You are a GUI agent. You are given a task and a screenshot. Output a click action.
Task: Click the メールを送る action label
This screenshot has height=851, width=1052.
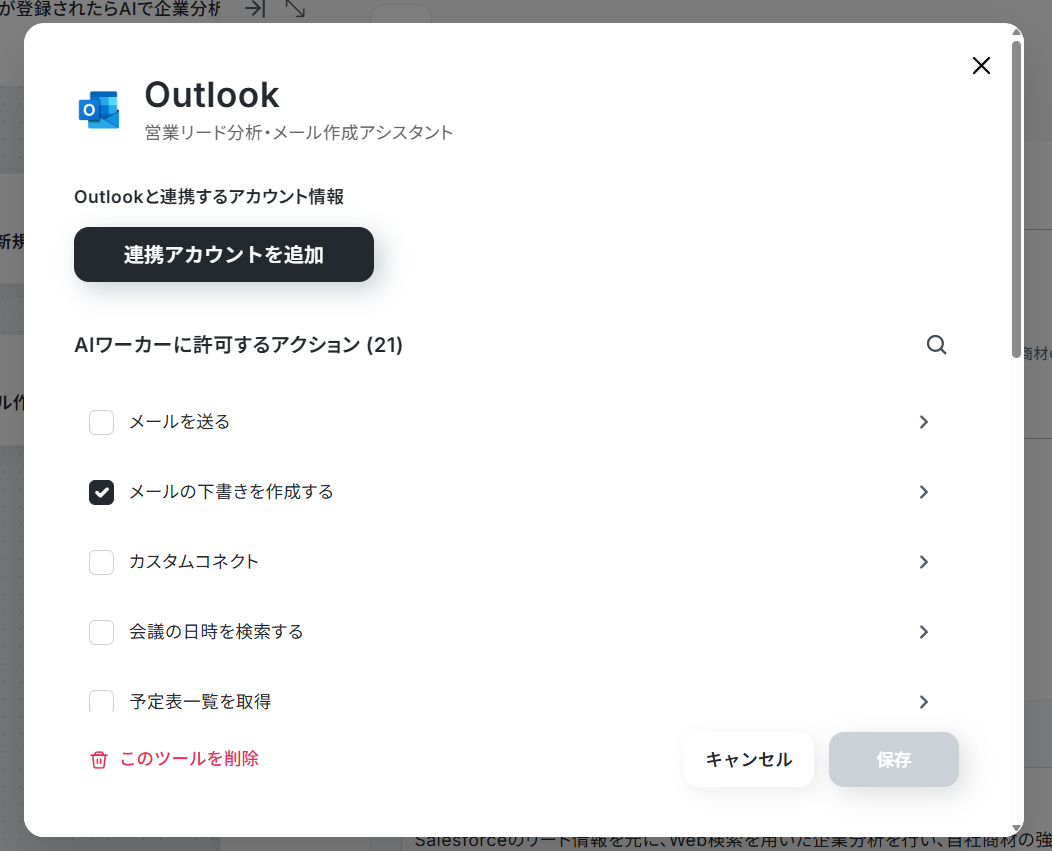click(x=179, y=422)
